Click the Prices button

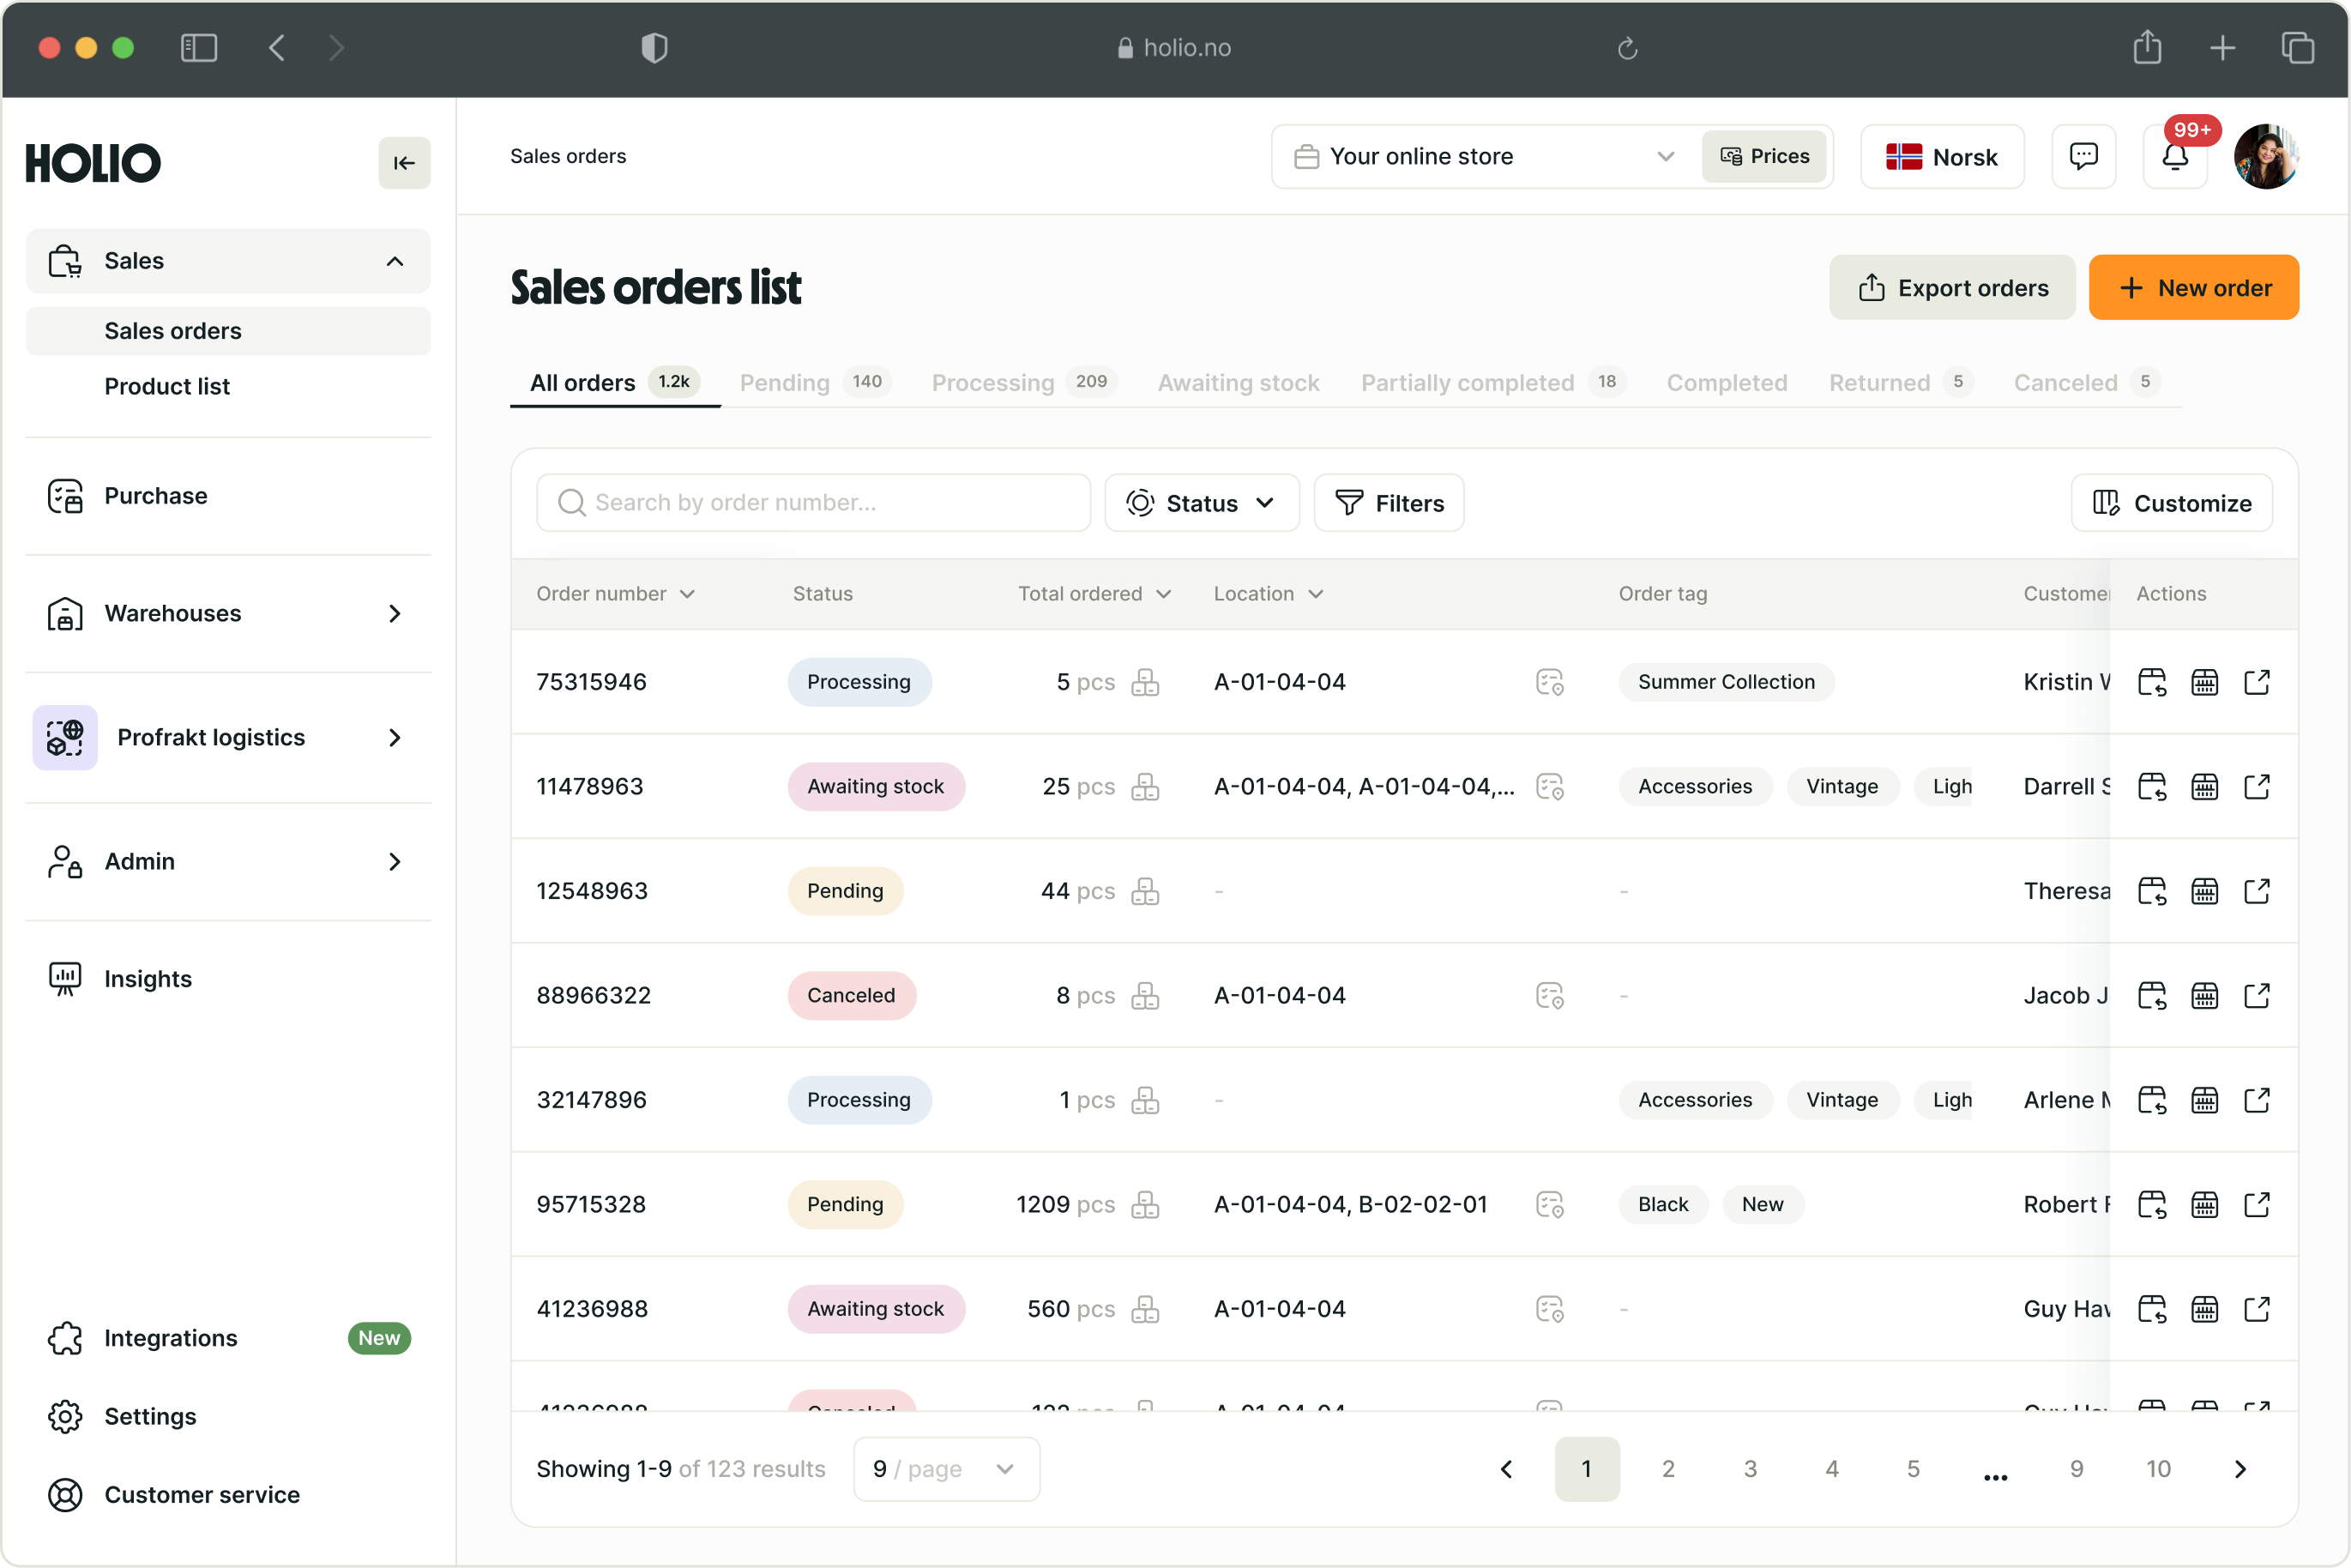click(x=1764, y=156)
